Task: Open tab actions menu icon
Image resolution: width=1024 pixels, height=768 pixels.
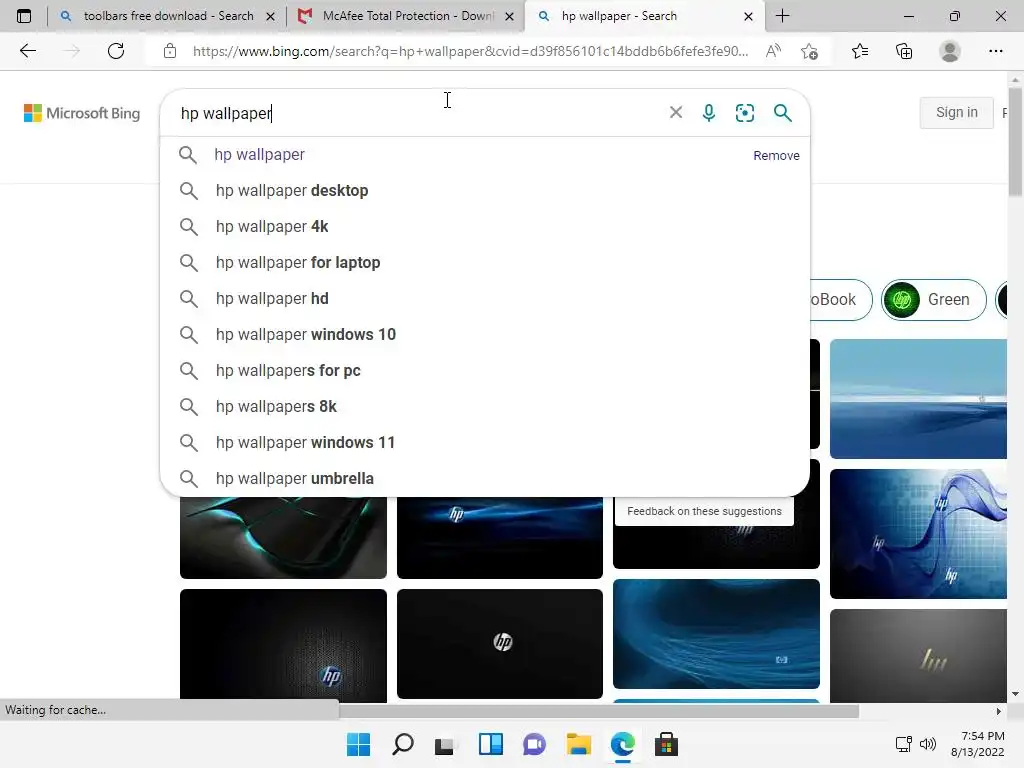Action: (x=24, y=16)
